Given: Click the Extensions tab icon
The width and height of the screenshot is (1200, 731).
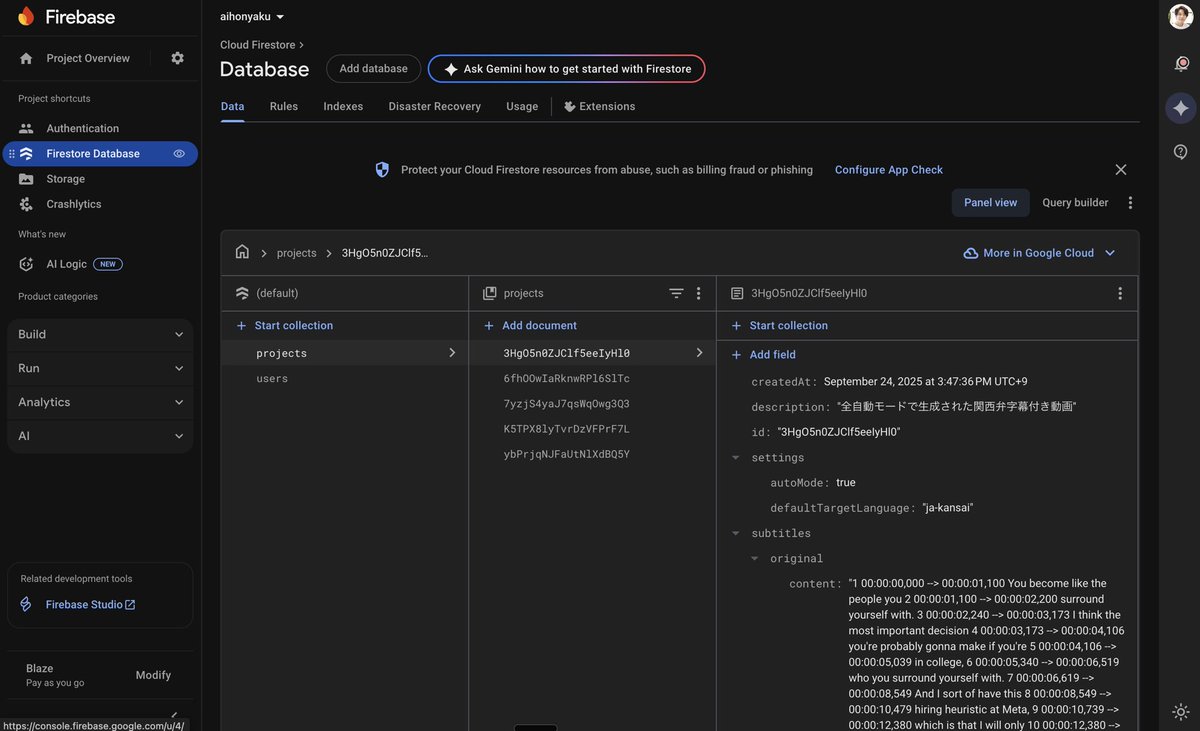Looking at the screenshot, I should pyautogui.click(x=570, y=106).
